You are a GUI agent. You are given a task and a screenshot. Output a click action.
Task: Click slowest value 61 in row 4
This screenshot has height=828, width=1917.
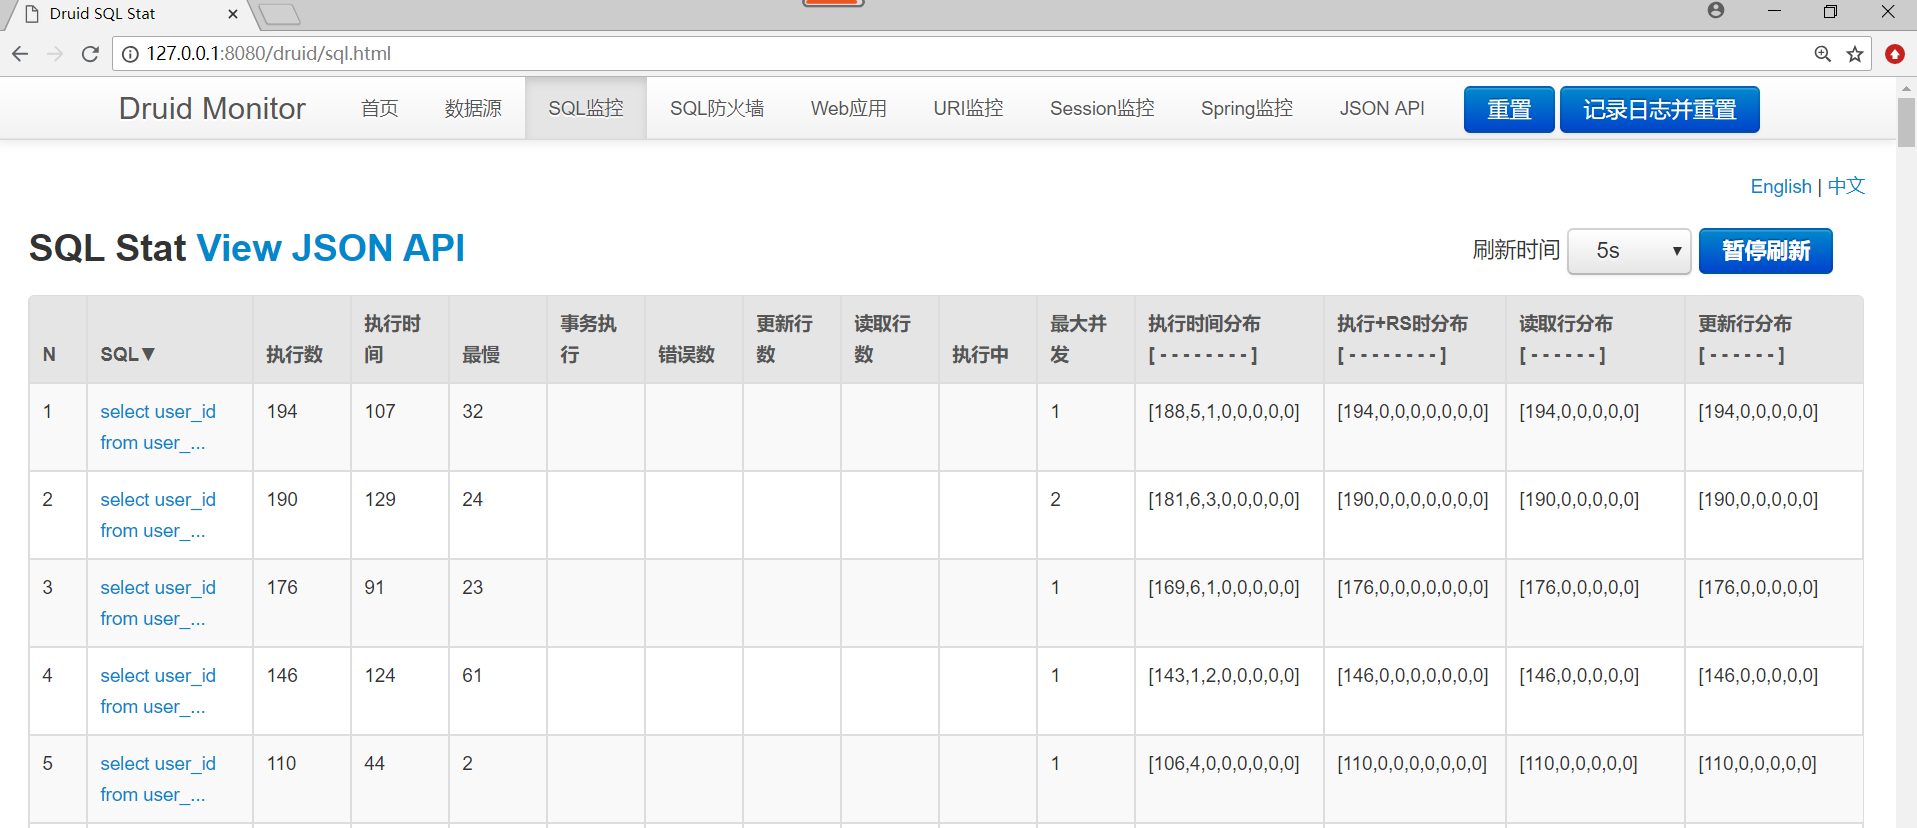tap(472, 675)
